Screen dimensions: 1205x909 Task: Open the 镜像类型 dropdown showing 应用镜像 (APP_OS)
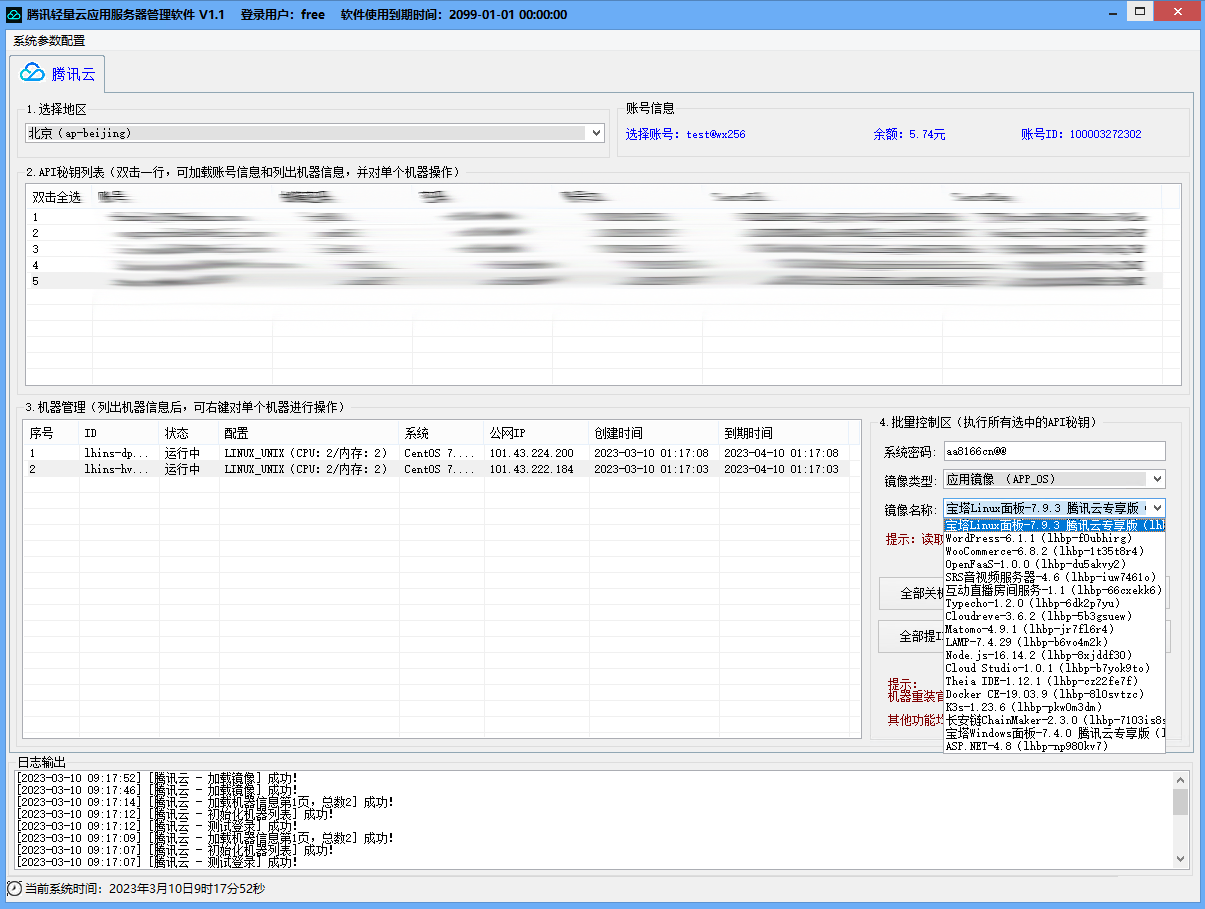tap(1054, 479)
